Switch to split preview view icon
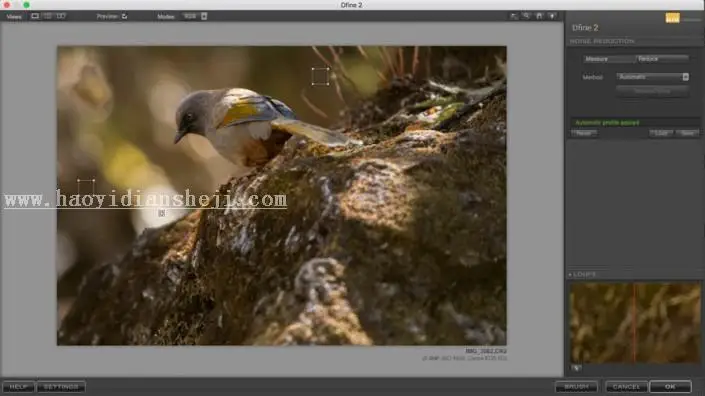 coord(48,16)
